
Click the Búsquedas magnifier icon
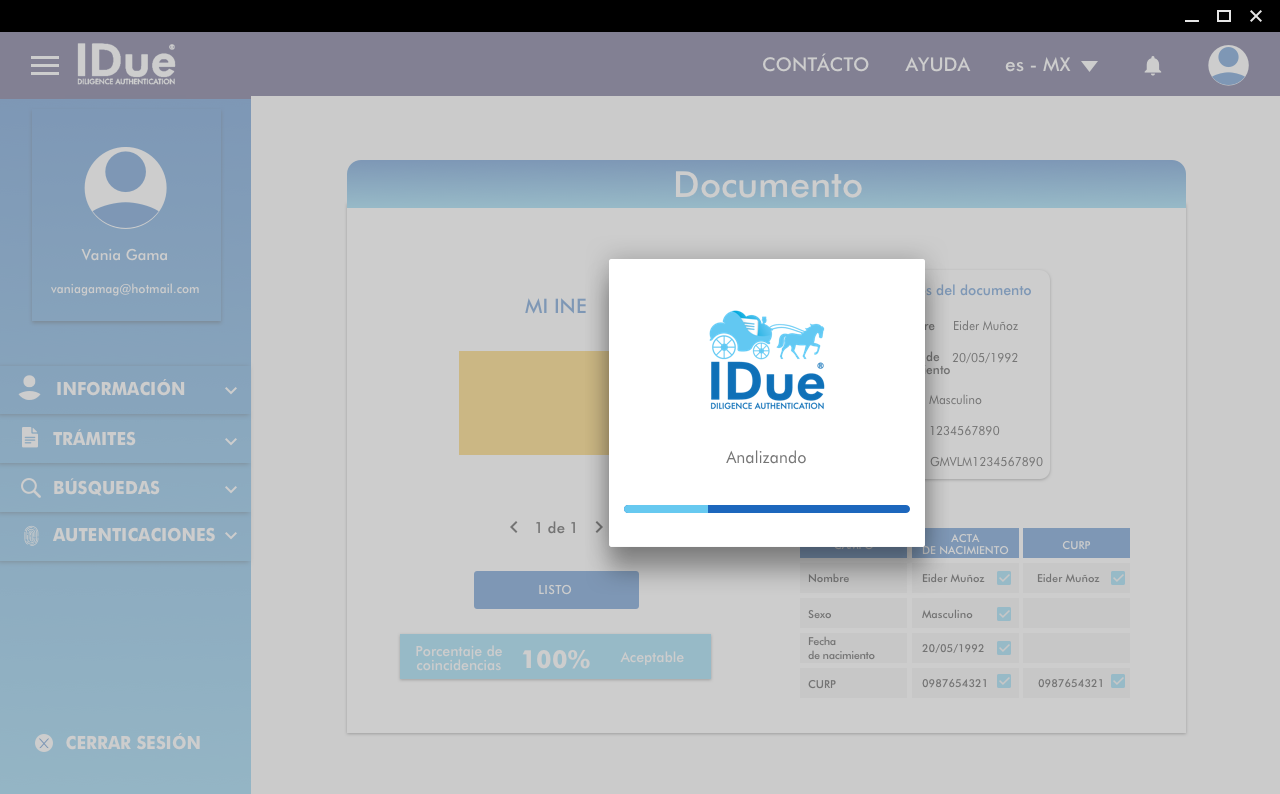click(31, 488)
